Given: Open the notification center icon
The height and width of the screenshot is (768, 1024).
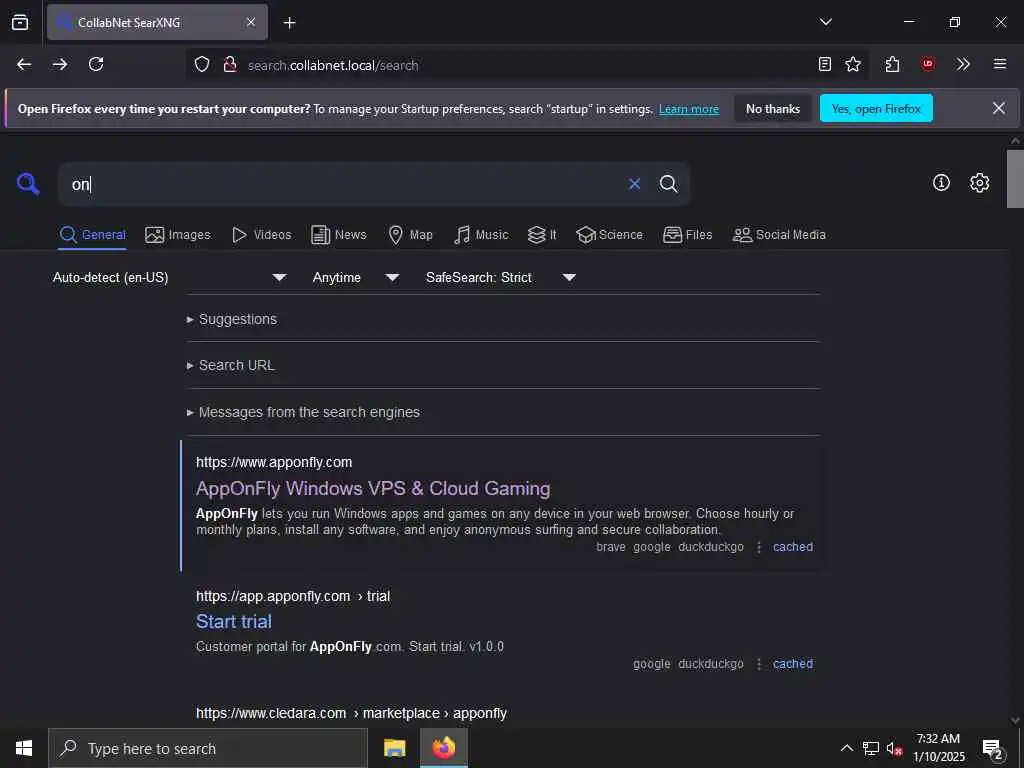Looking at the screenshot, I should click(993, 748).
